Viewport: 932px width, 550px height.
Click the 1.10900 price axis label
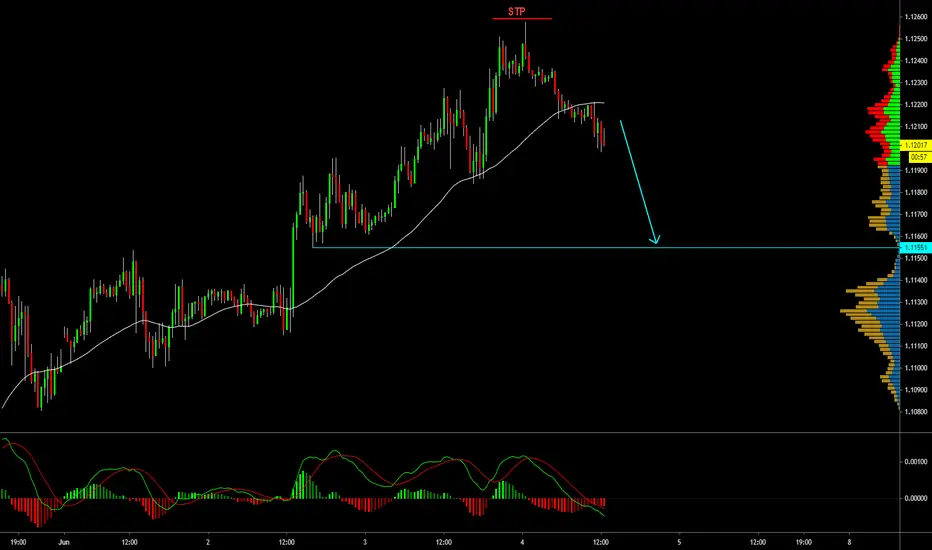916,390
